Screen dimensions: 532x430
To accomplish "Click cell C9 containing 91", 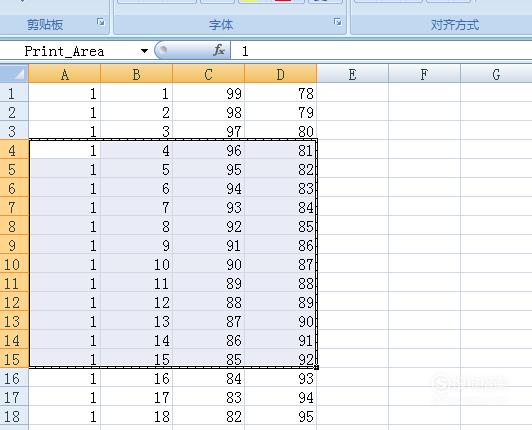I will [208, 245].
